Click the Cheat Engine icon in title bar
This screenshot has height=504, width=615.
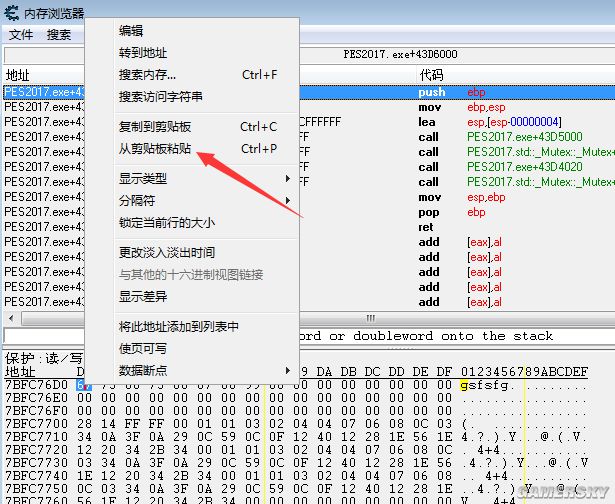click(x=11, y=11)
